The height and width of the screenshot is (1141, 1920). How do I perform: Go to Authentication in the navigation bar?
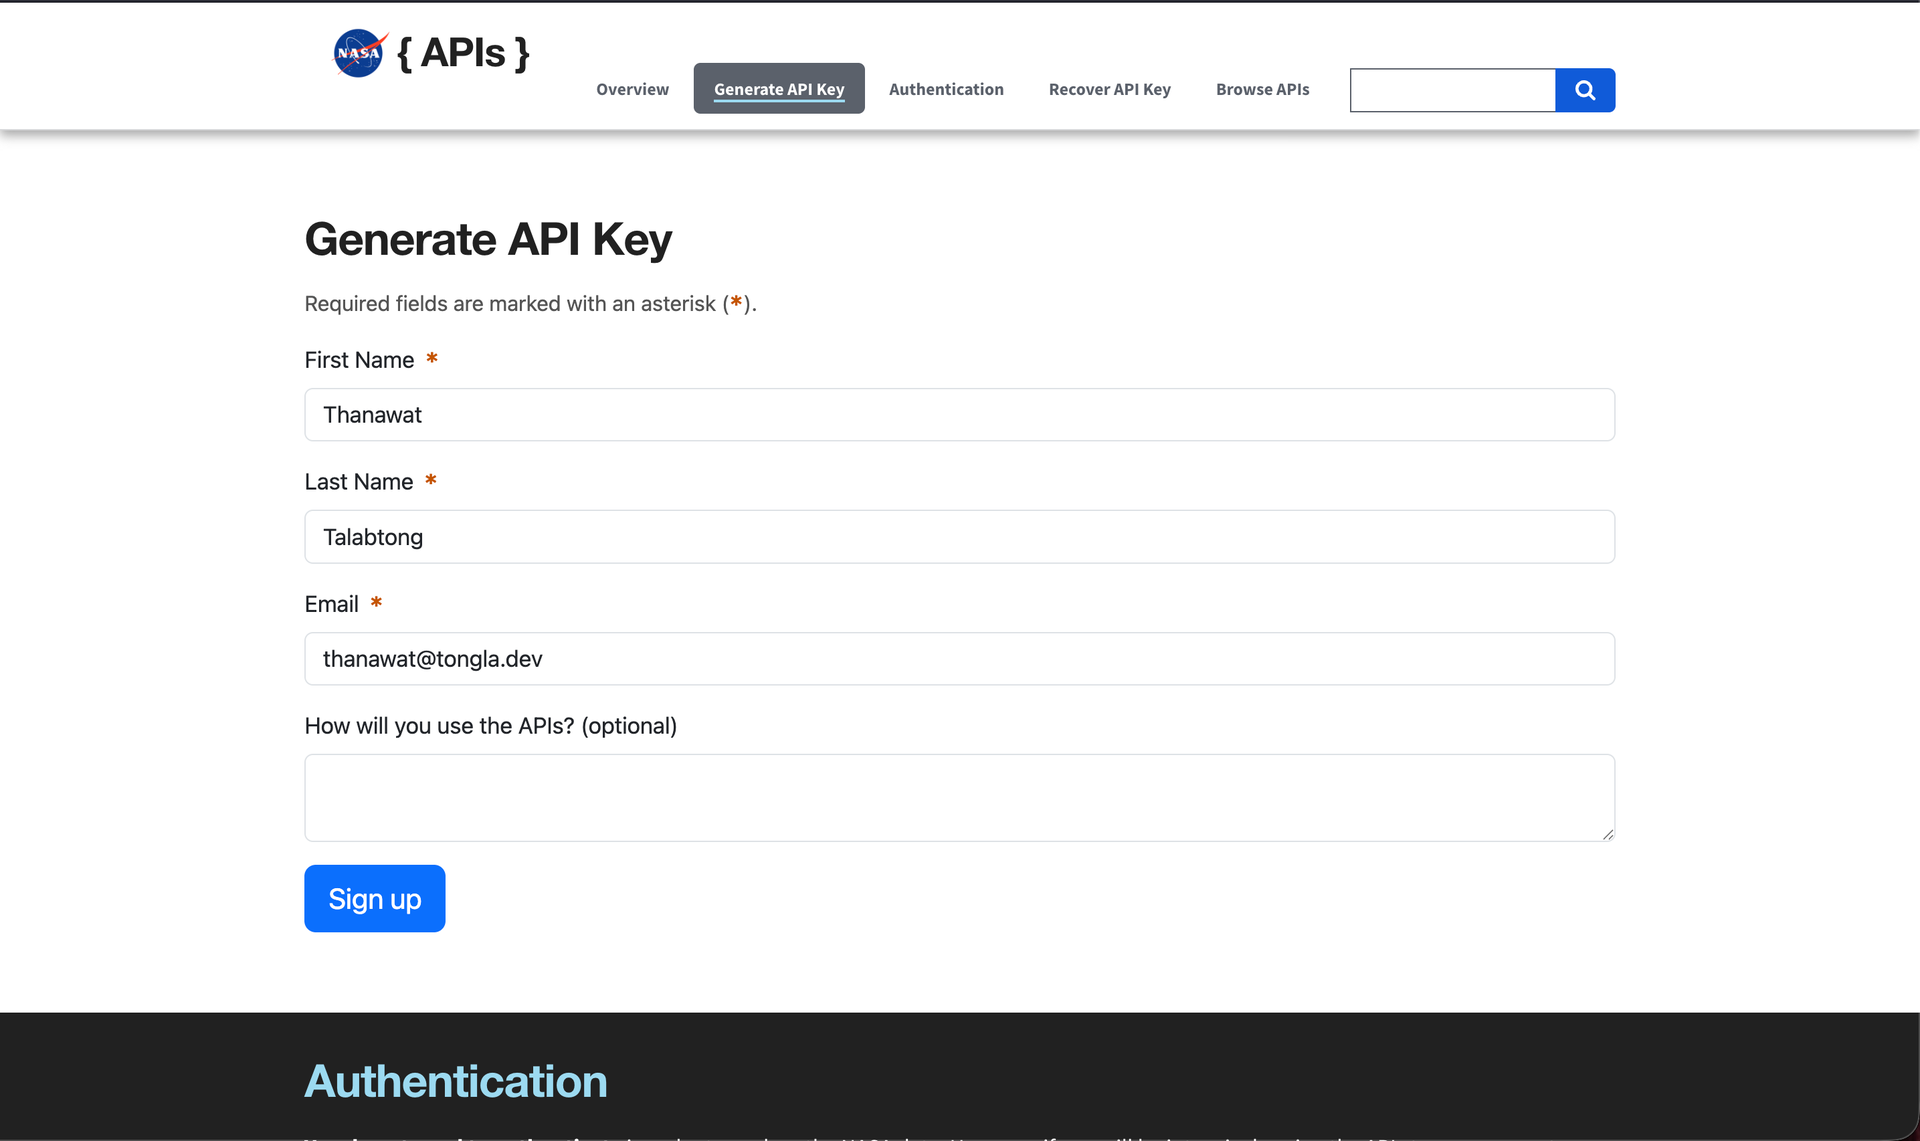[946, 89]
